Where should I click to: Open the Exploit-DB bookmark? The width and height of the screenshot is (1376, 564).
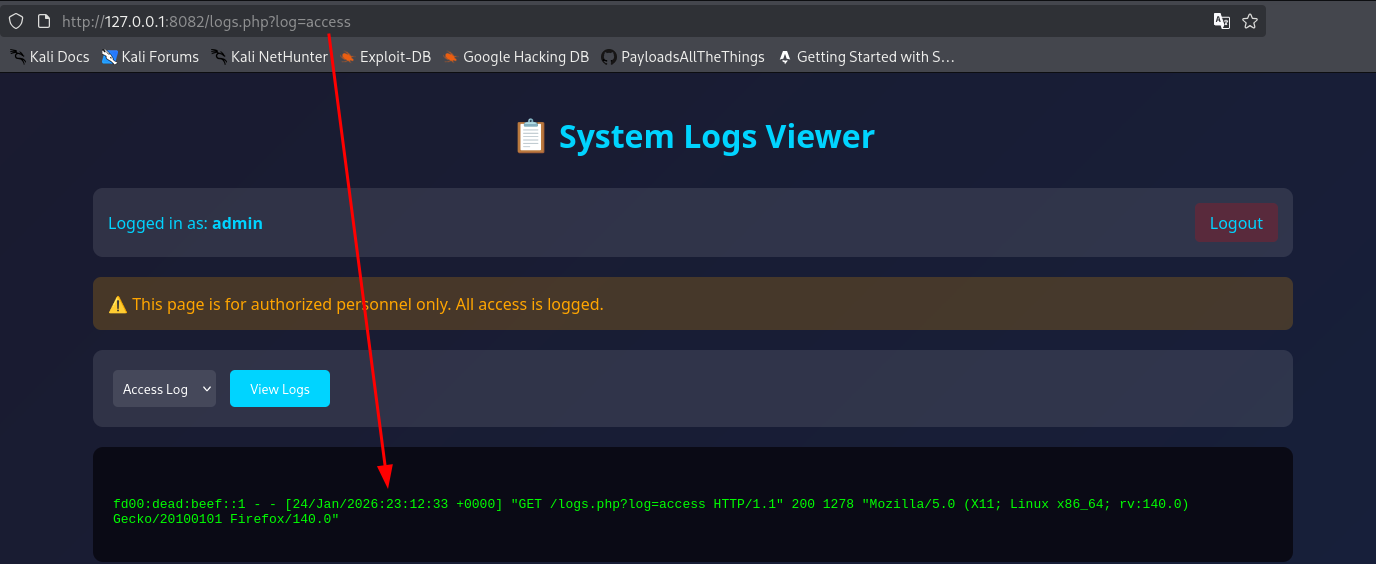click(x=385, y=57)
